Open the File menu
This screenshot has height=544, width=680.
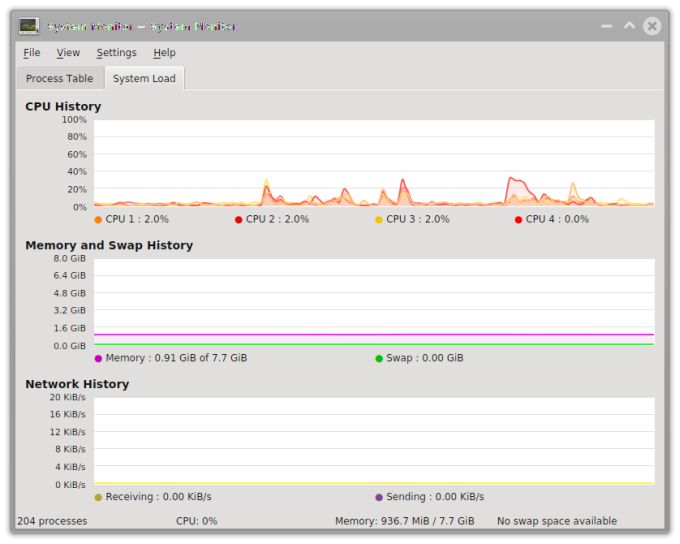click(x=32, y=53)
